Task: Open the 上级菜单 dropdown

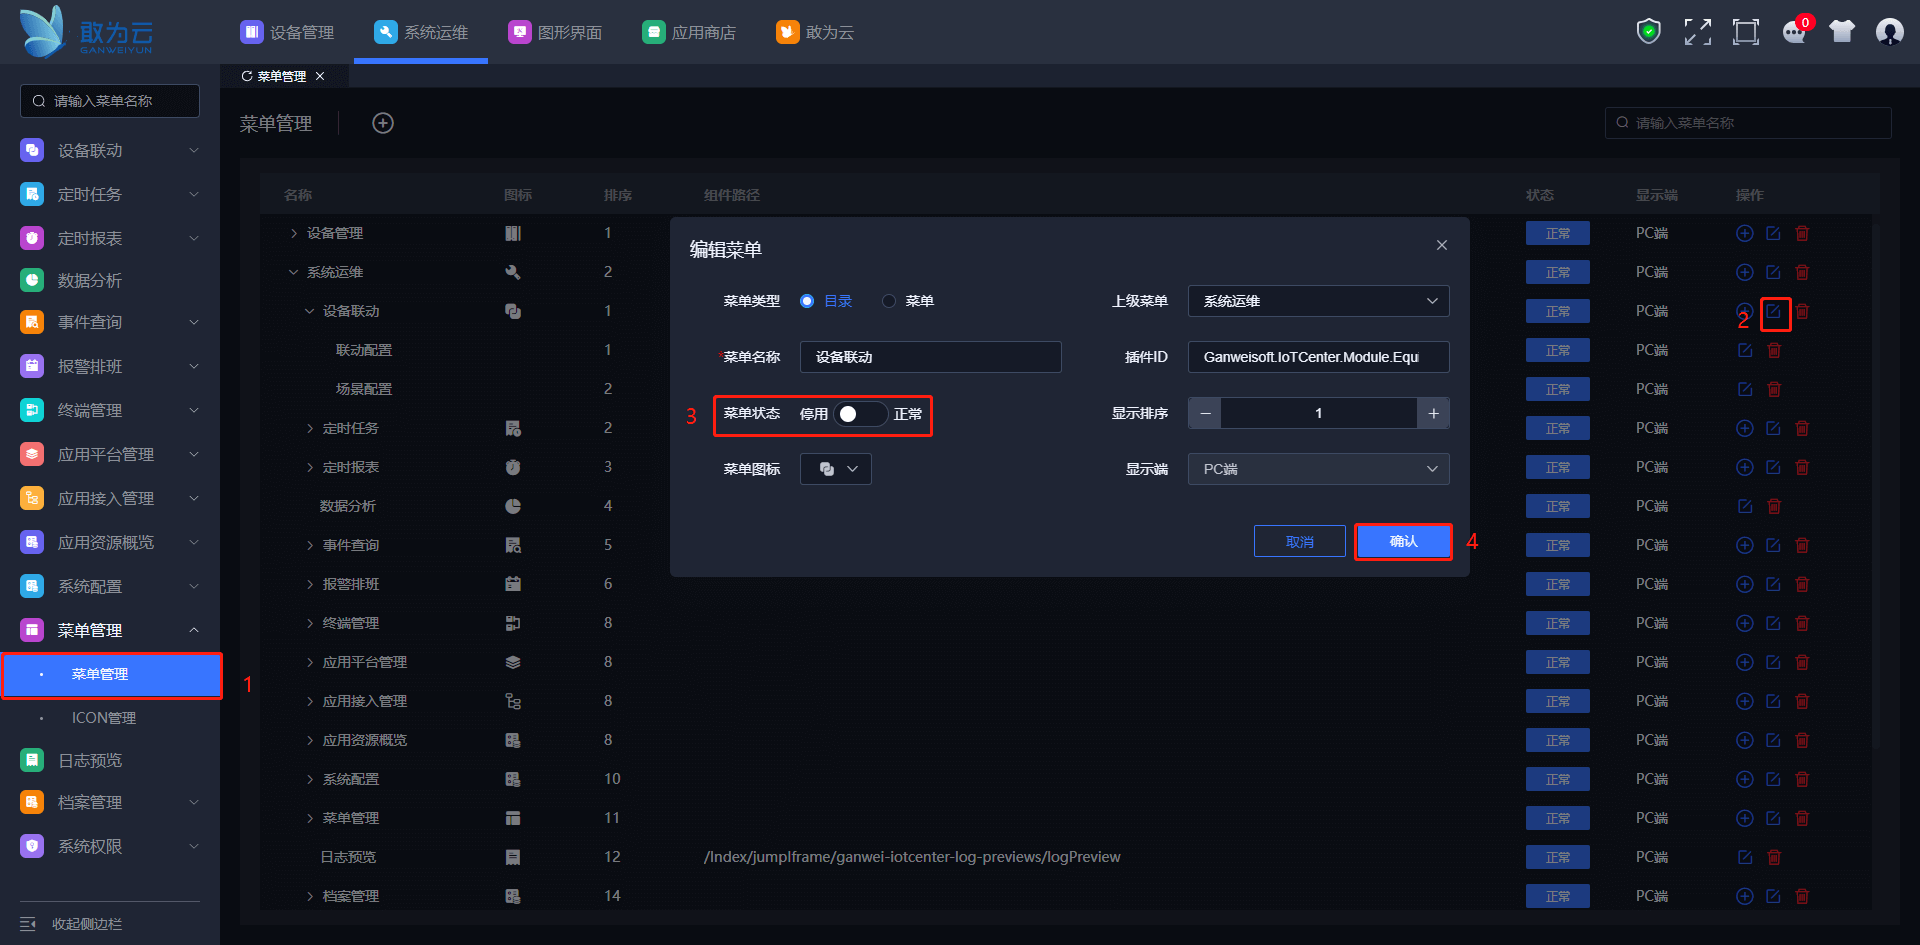Action: 1318,301
